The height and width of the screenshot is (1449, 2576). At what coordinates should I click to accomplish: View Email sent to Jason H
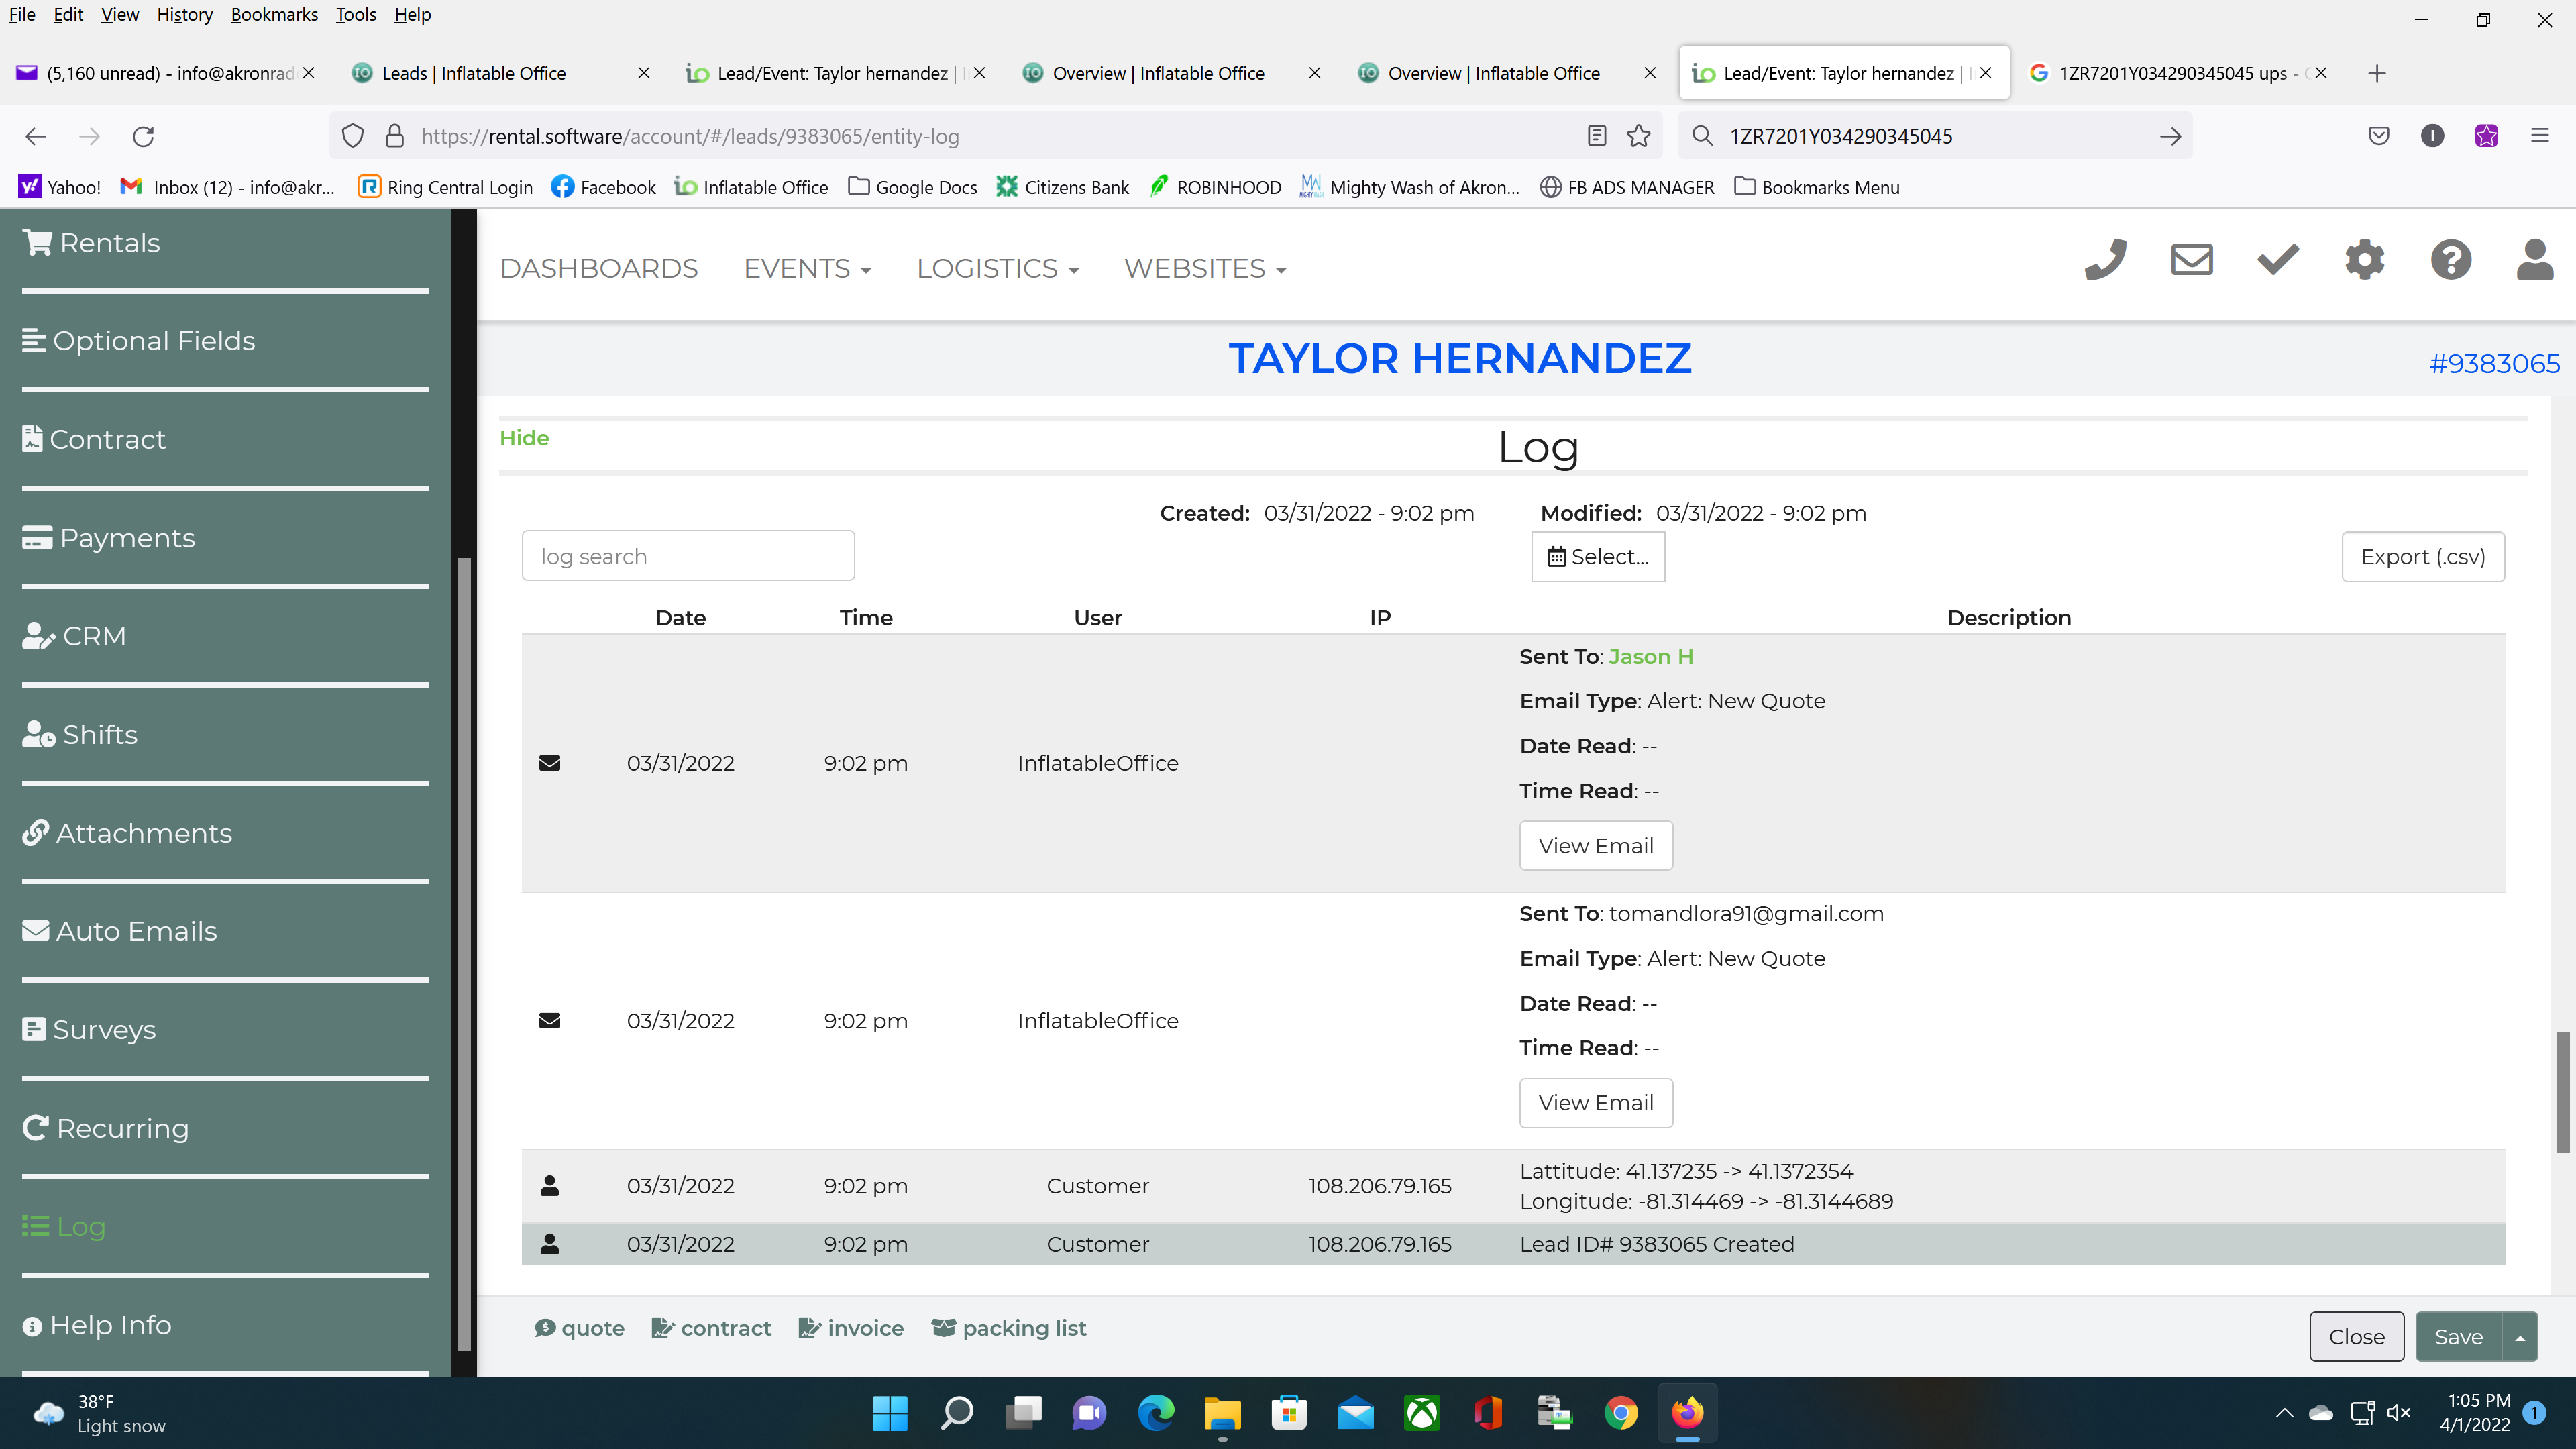(x=1596, y=845)
